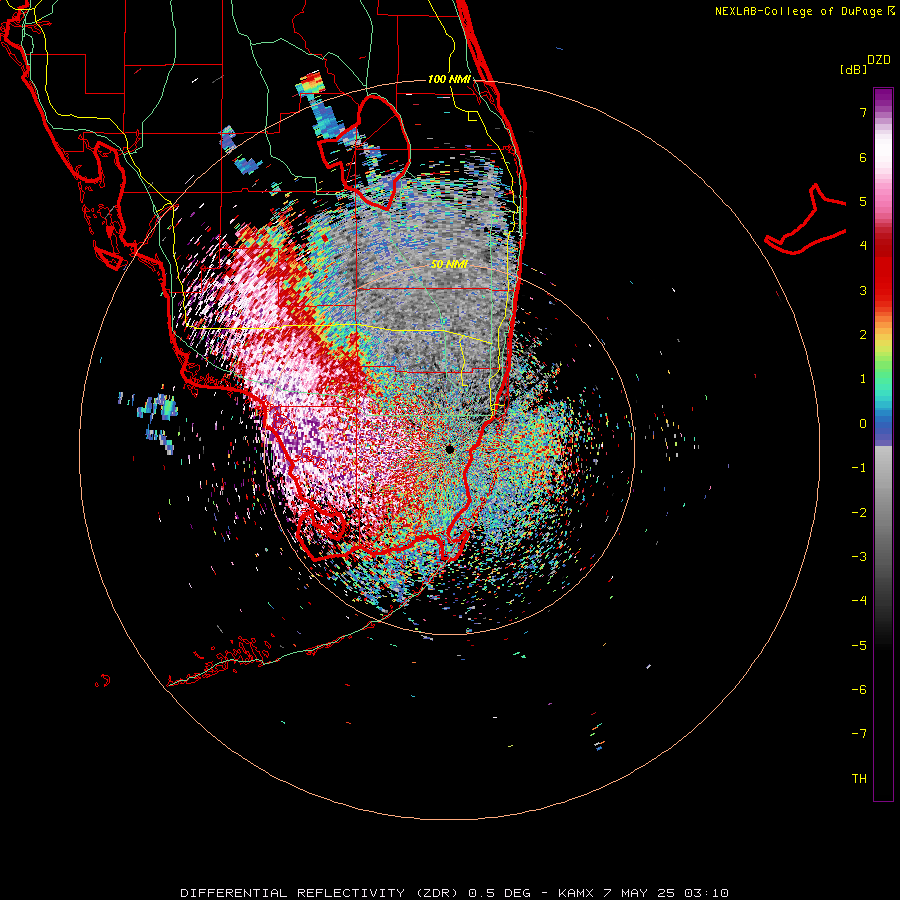900x900 pixels.
Task: Click the 100 NMI range ring label
Action: (x=449, y=79)
